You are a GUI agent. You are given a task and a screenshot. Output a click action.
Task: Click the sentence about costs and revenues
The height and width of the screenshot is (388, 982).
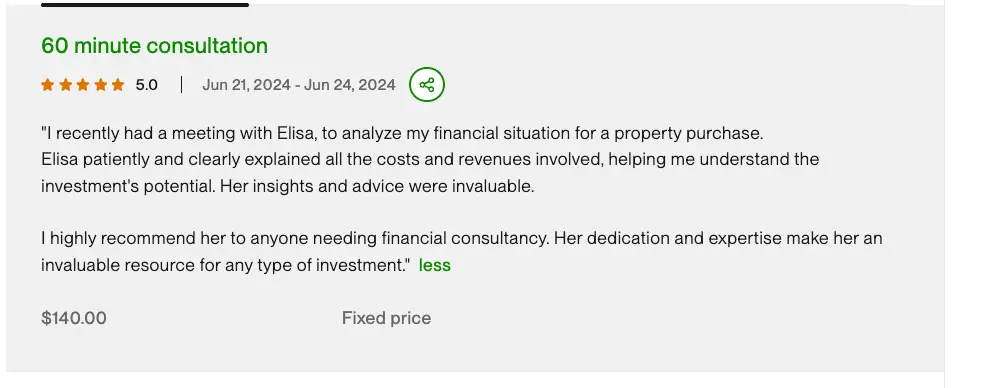pyautogui.click(x=430, y=160)
